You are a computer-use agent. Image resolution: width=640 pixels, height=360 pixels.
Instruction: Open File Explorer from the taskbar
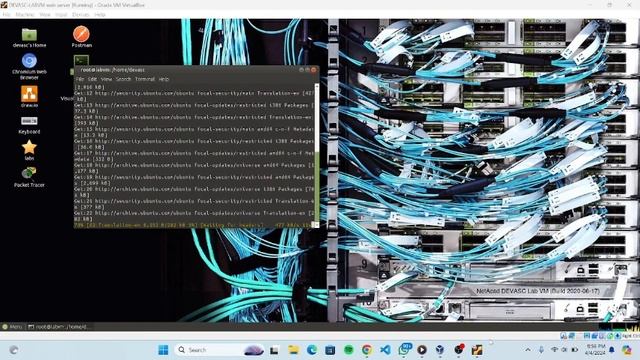(x=293, y=350)
